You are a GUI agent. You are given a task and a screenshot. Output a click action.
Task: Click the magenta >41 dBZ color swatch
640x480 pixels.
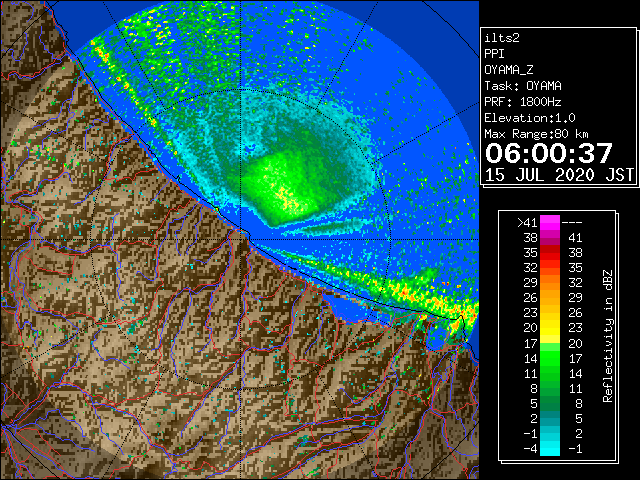(x=550, y=222)
